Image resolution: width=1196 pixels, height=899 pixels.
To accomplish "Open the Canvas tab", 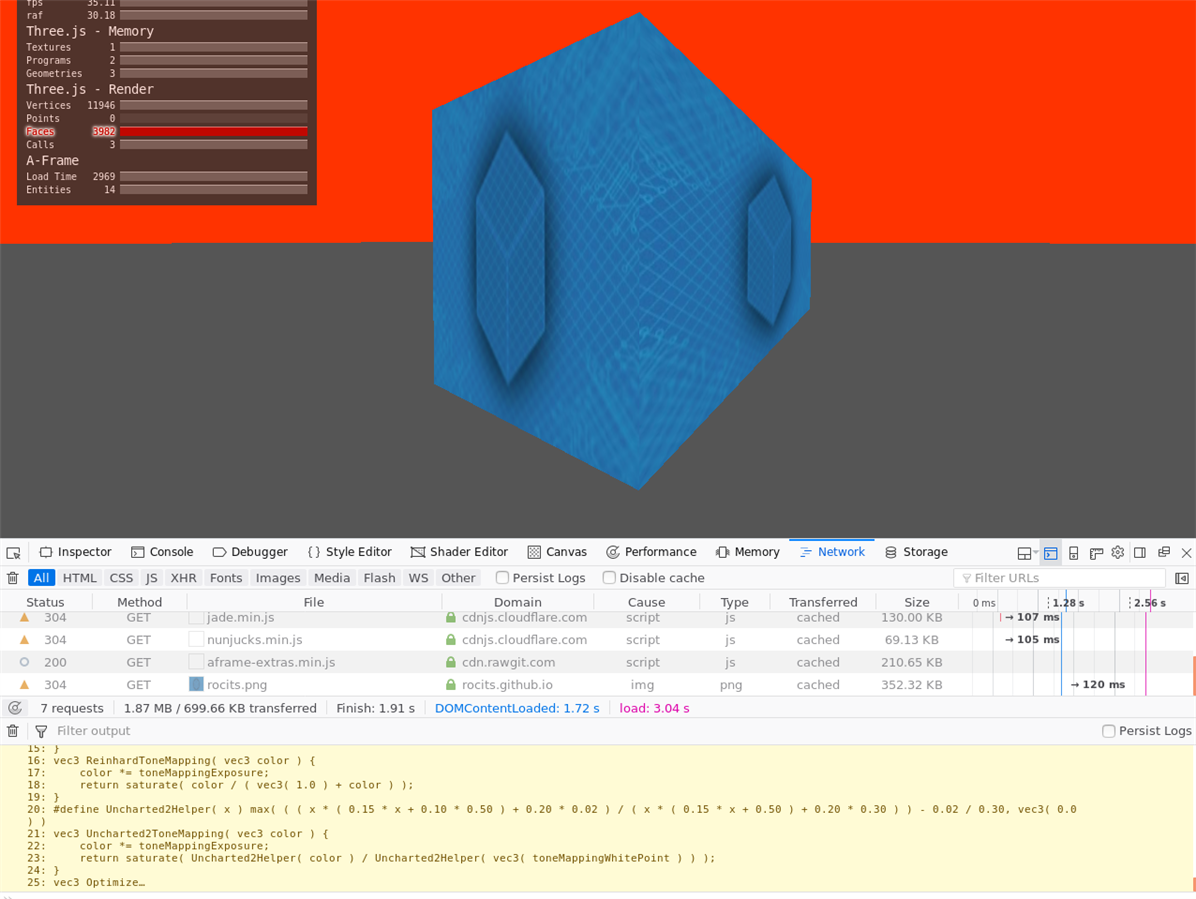I will (557, 552).
